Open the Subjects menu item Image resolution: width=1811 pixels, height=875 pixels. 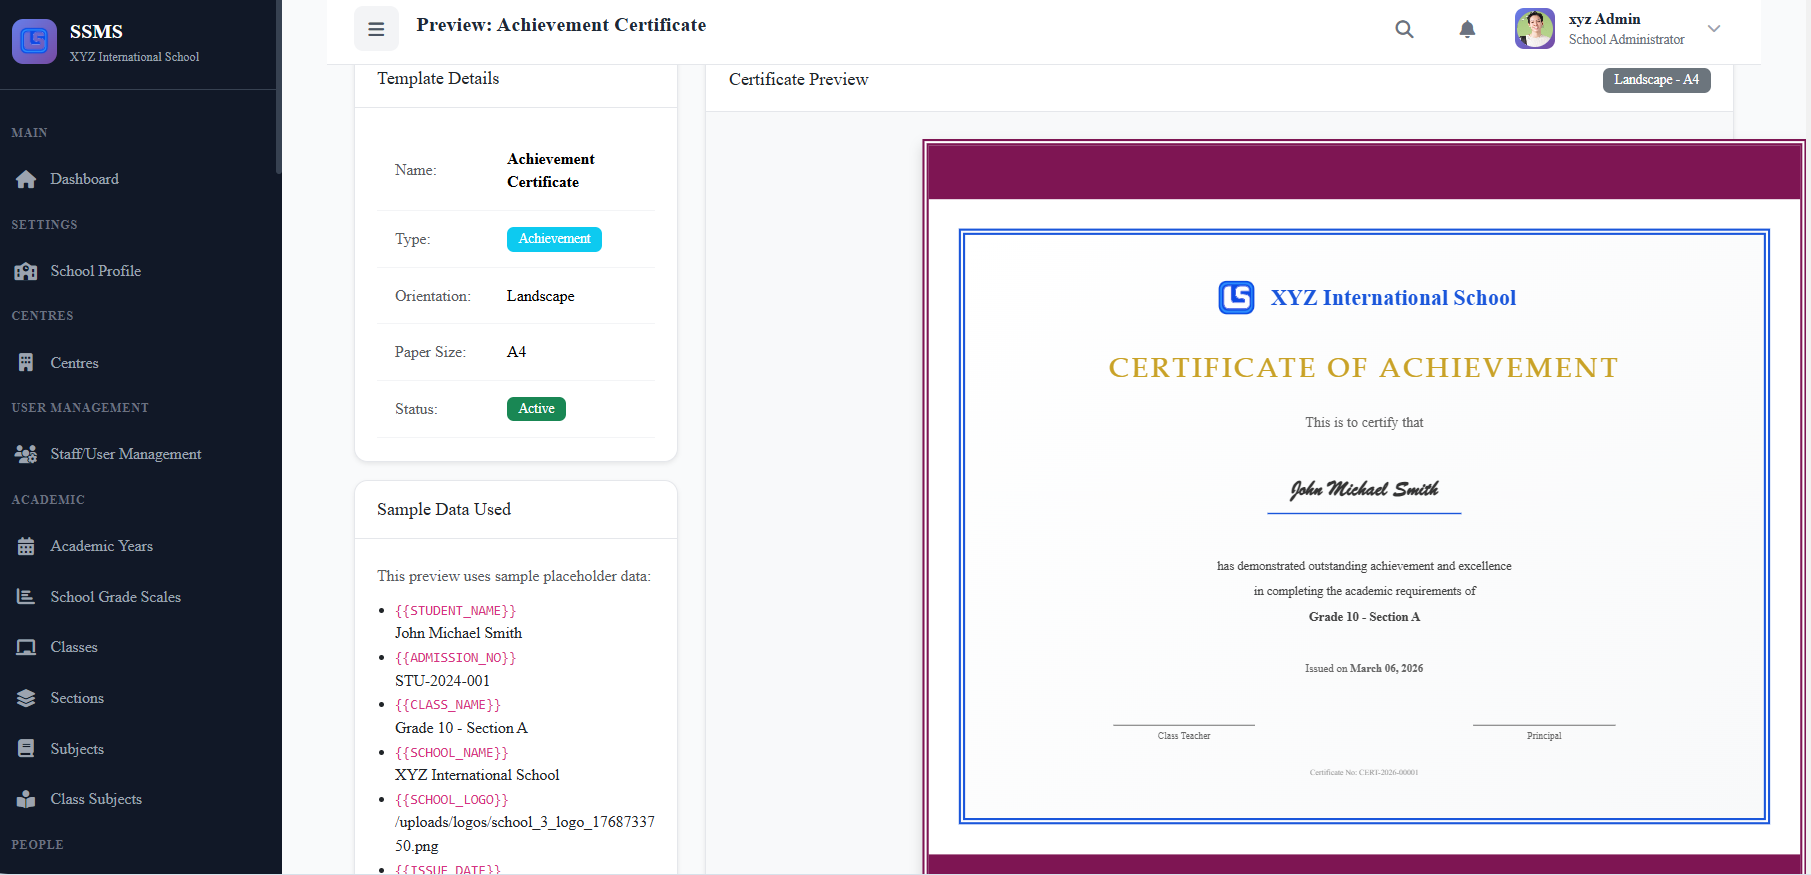point(77,749)
